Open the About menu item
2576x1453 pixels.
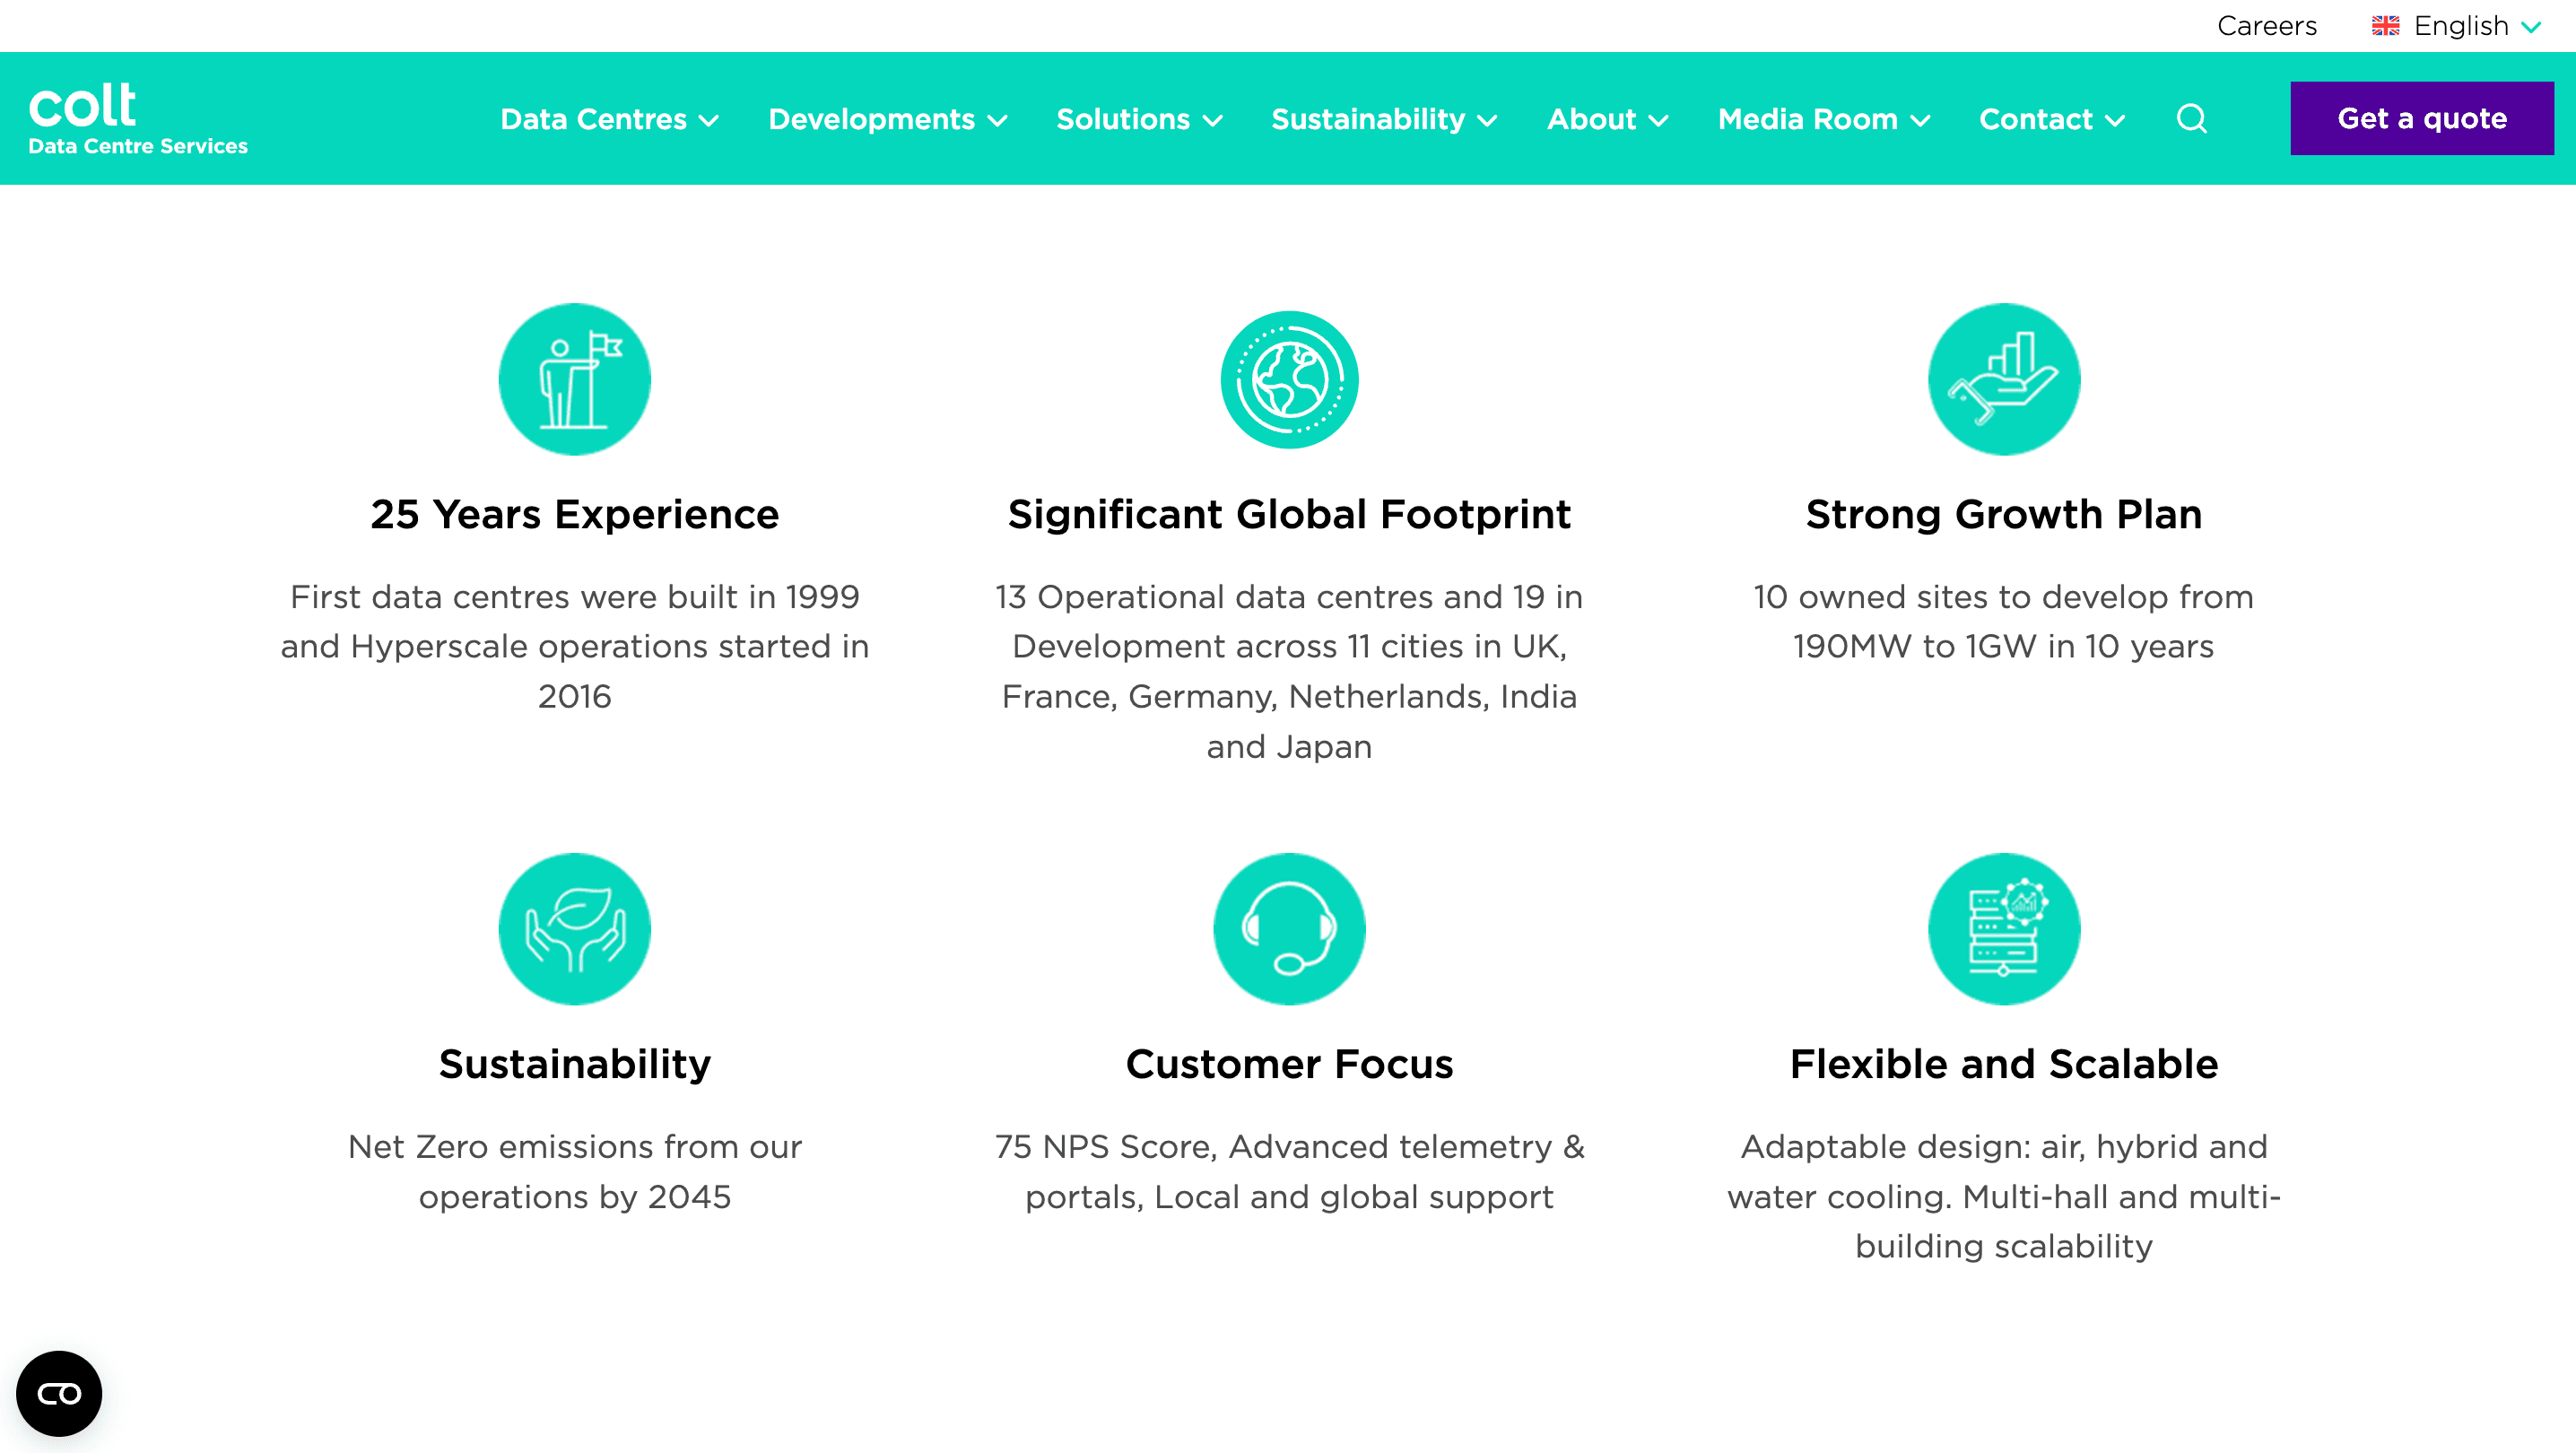(x=1607, y=119)
